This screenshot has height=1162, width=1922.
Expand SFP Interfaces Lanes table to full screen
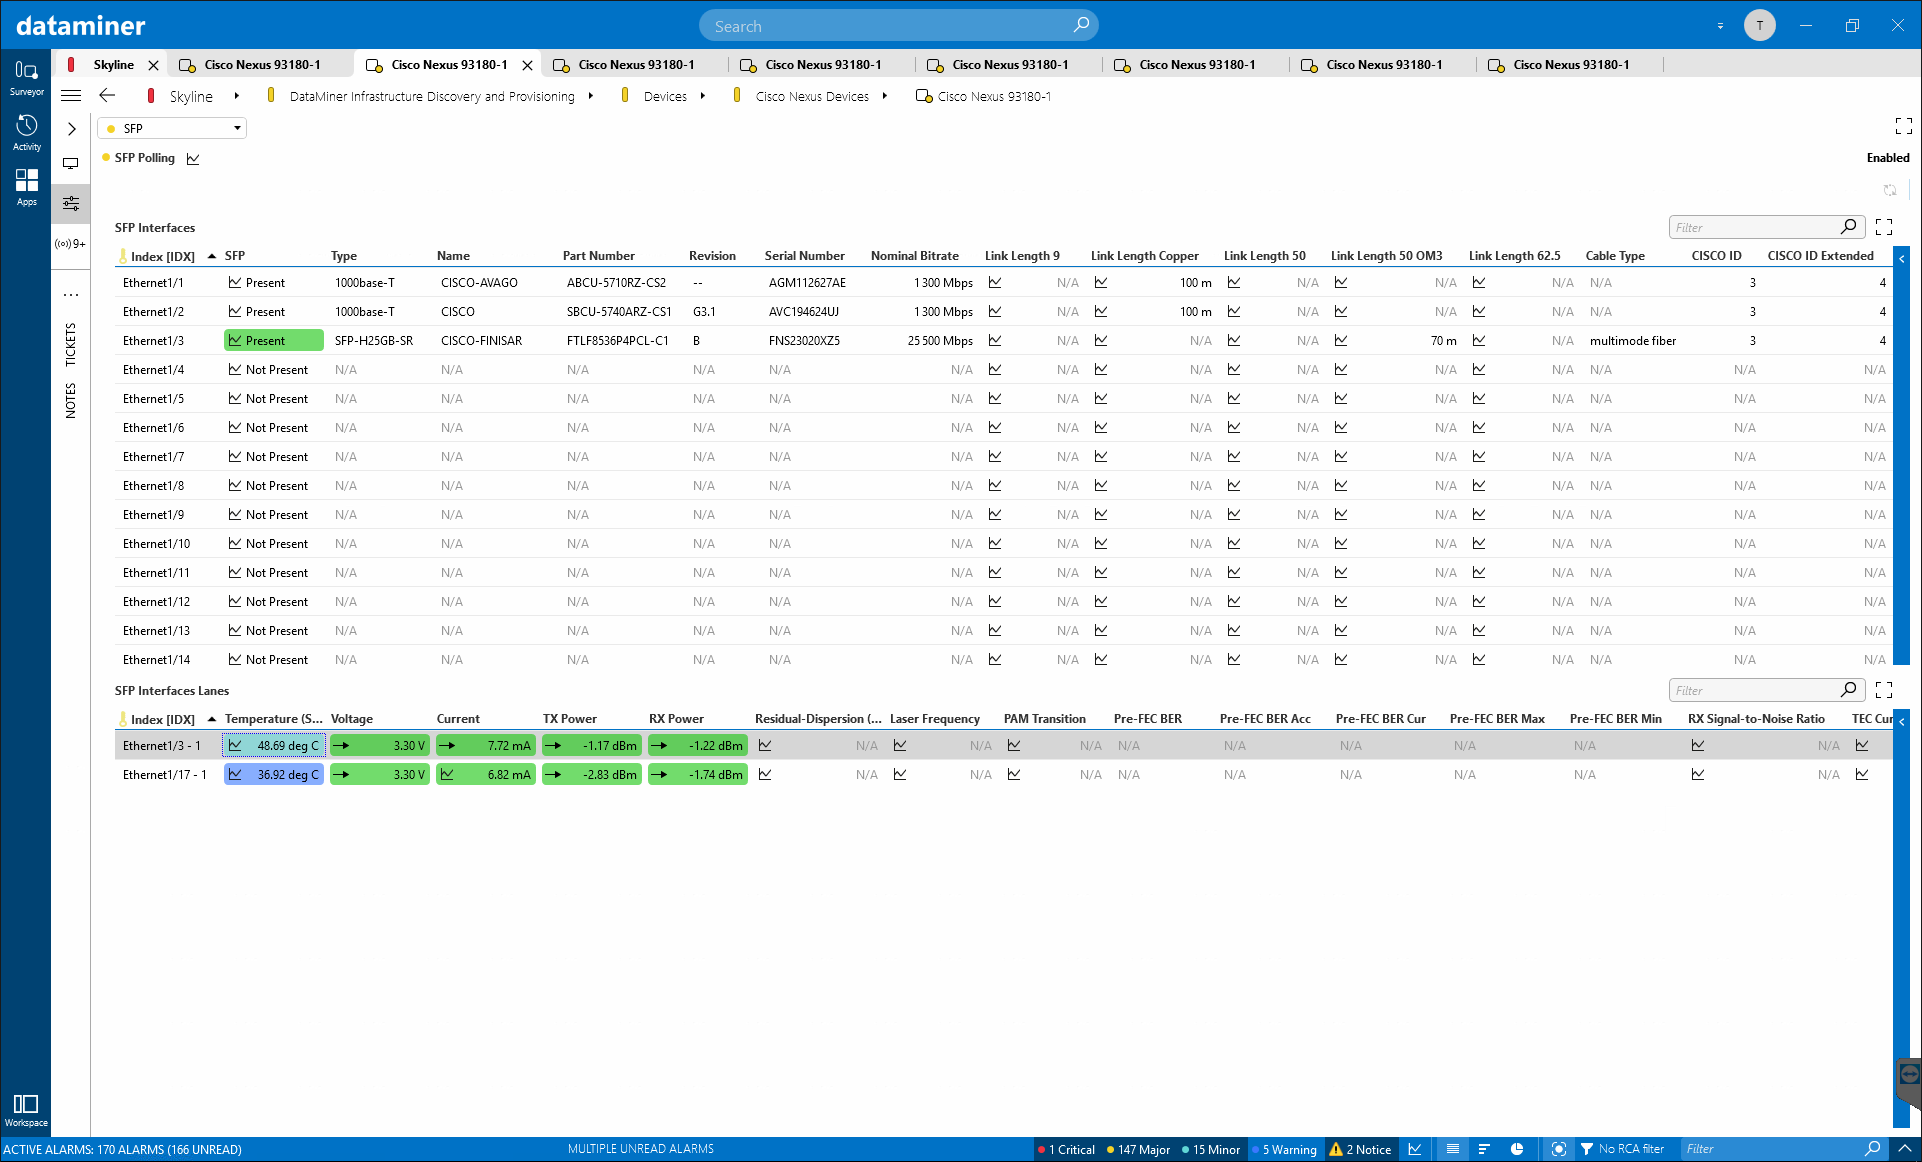(1884, 690)
